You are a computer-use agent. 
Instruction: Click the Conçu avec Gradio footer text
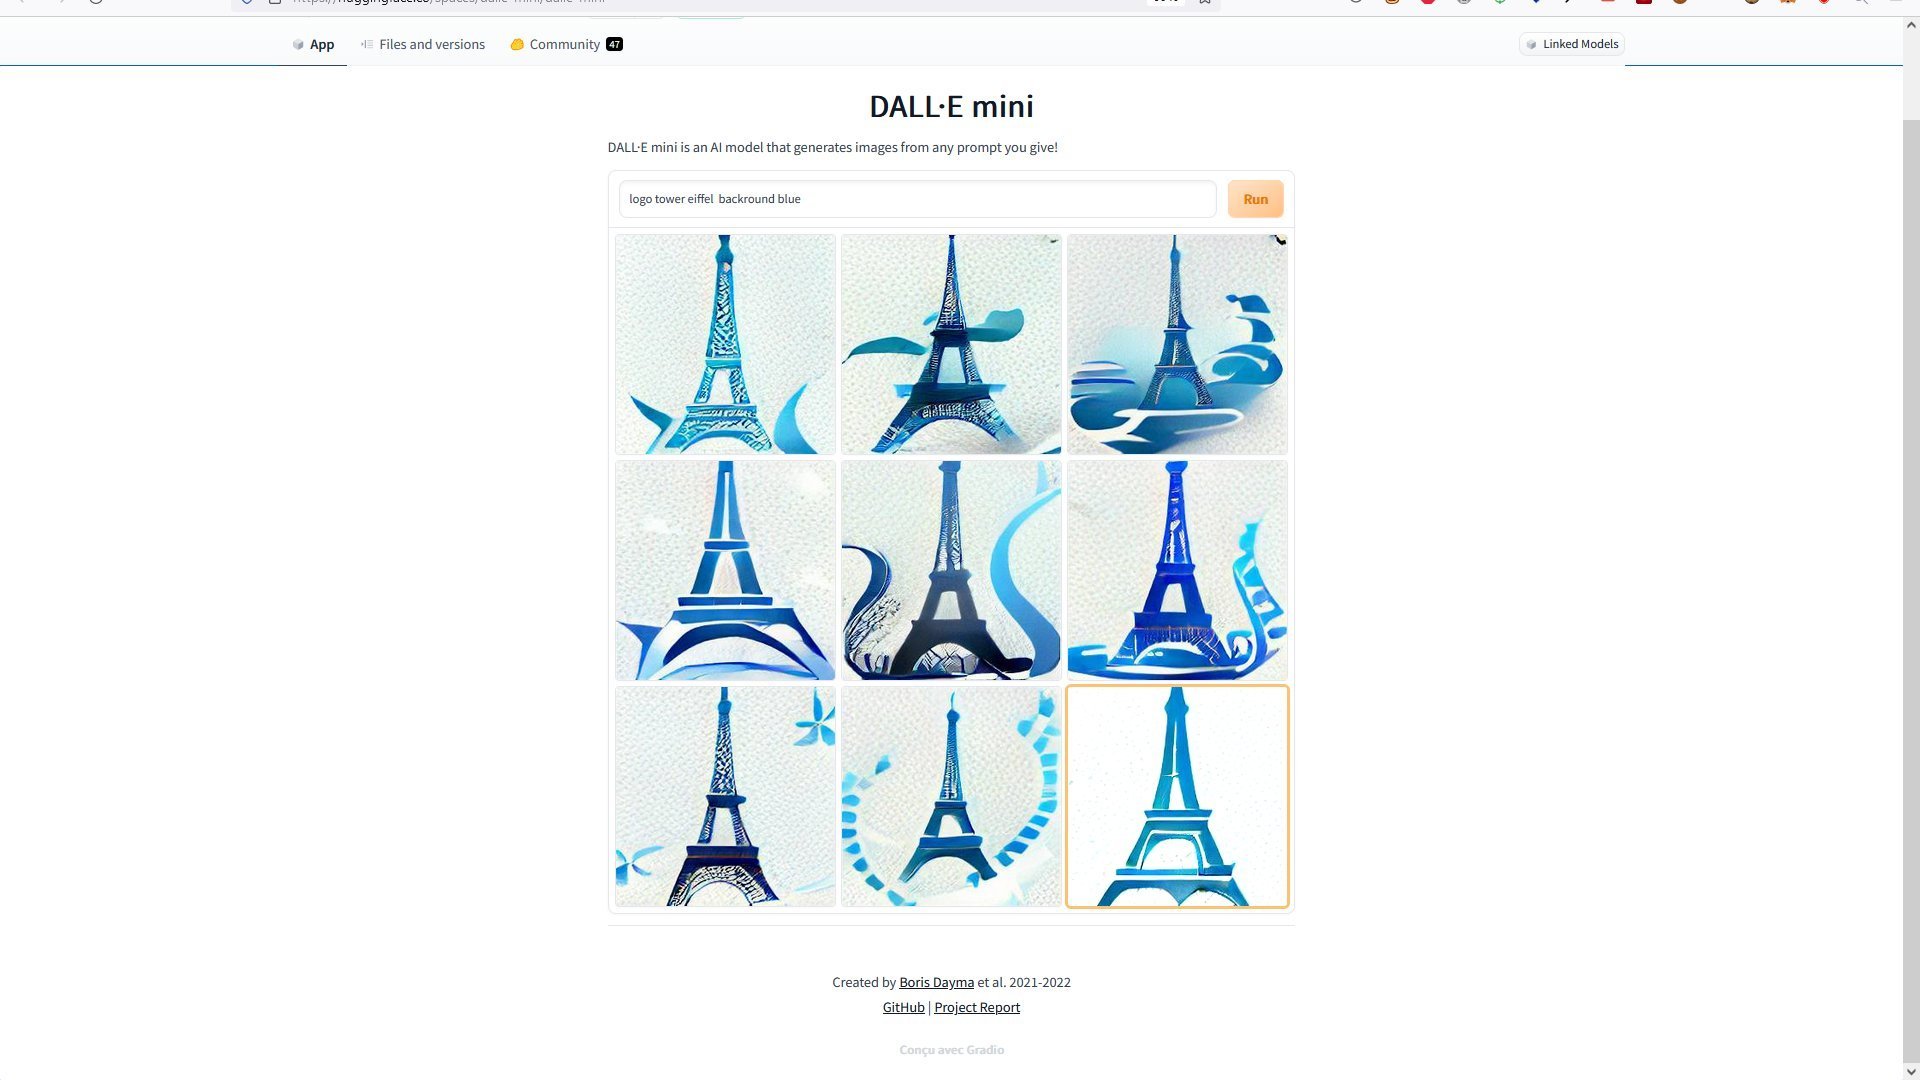pos(951,1050)
